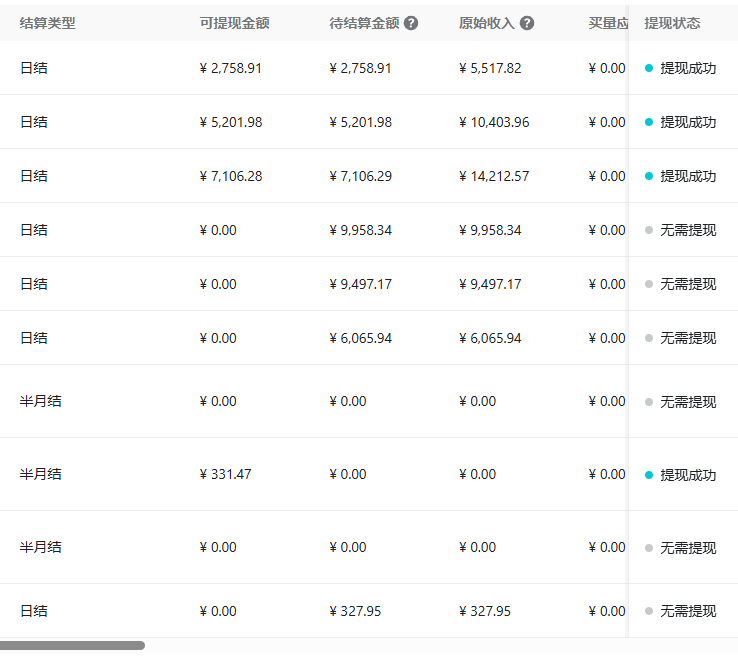Click 无需提现 status in the ¥ 6,065.94 row
The image size is (738, 656).
pos(681,339)
